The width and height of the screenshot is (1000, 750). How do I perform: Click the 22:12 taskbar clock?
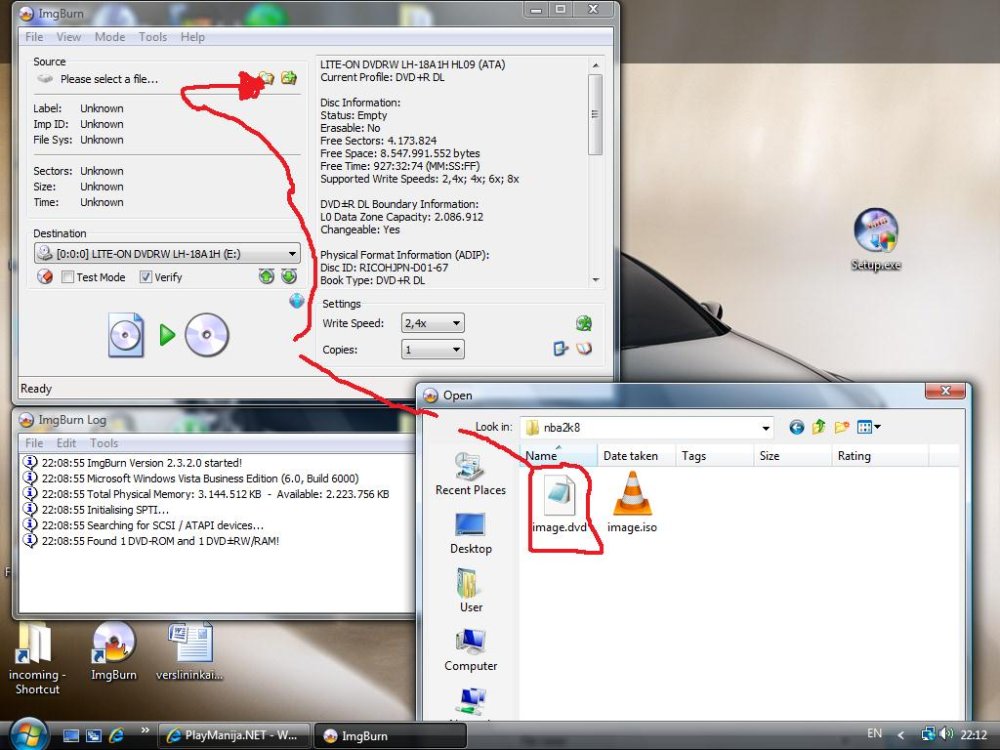pyautogui.click(x=973, y=735)
